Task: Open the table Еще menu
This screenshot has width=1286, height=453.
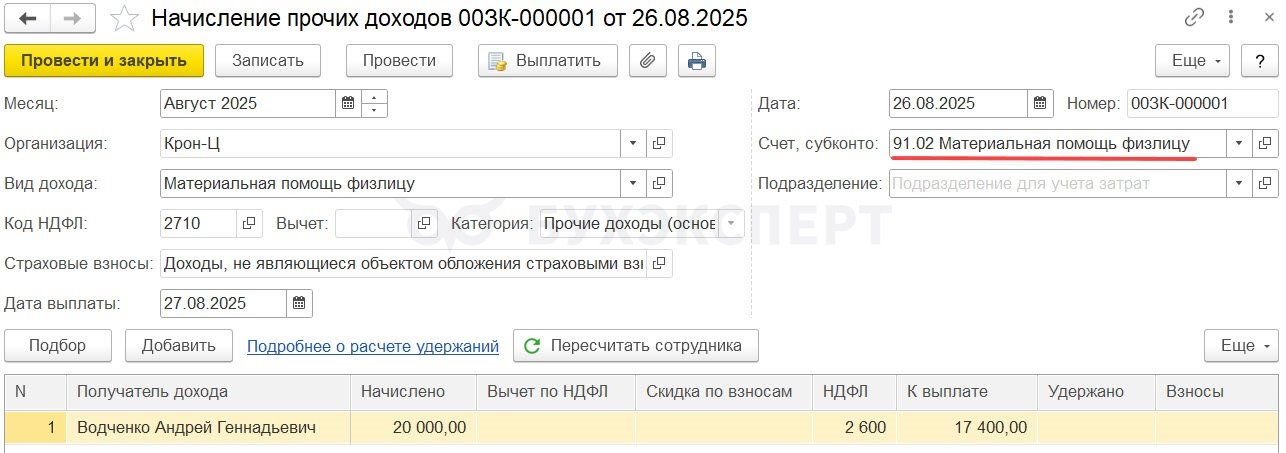Action: click(x=1242, y=345)
